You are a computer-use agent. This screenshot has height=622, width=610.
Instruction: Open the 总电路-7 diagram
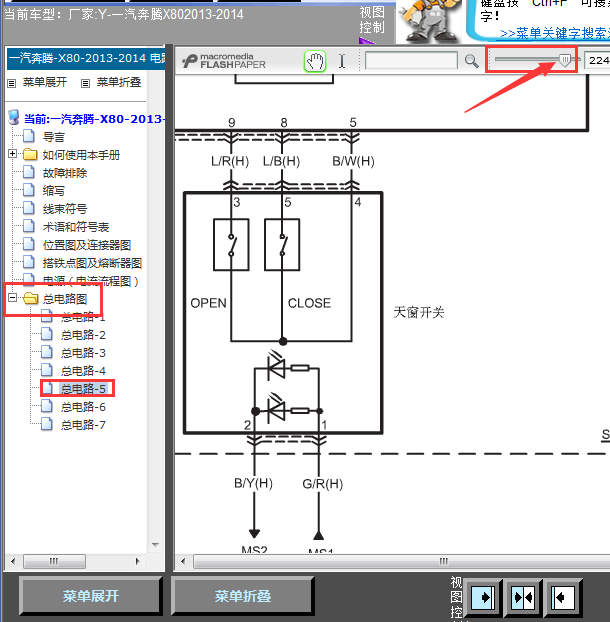point(83,425)
